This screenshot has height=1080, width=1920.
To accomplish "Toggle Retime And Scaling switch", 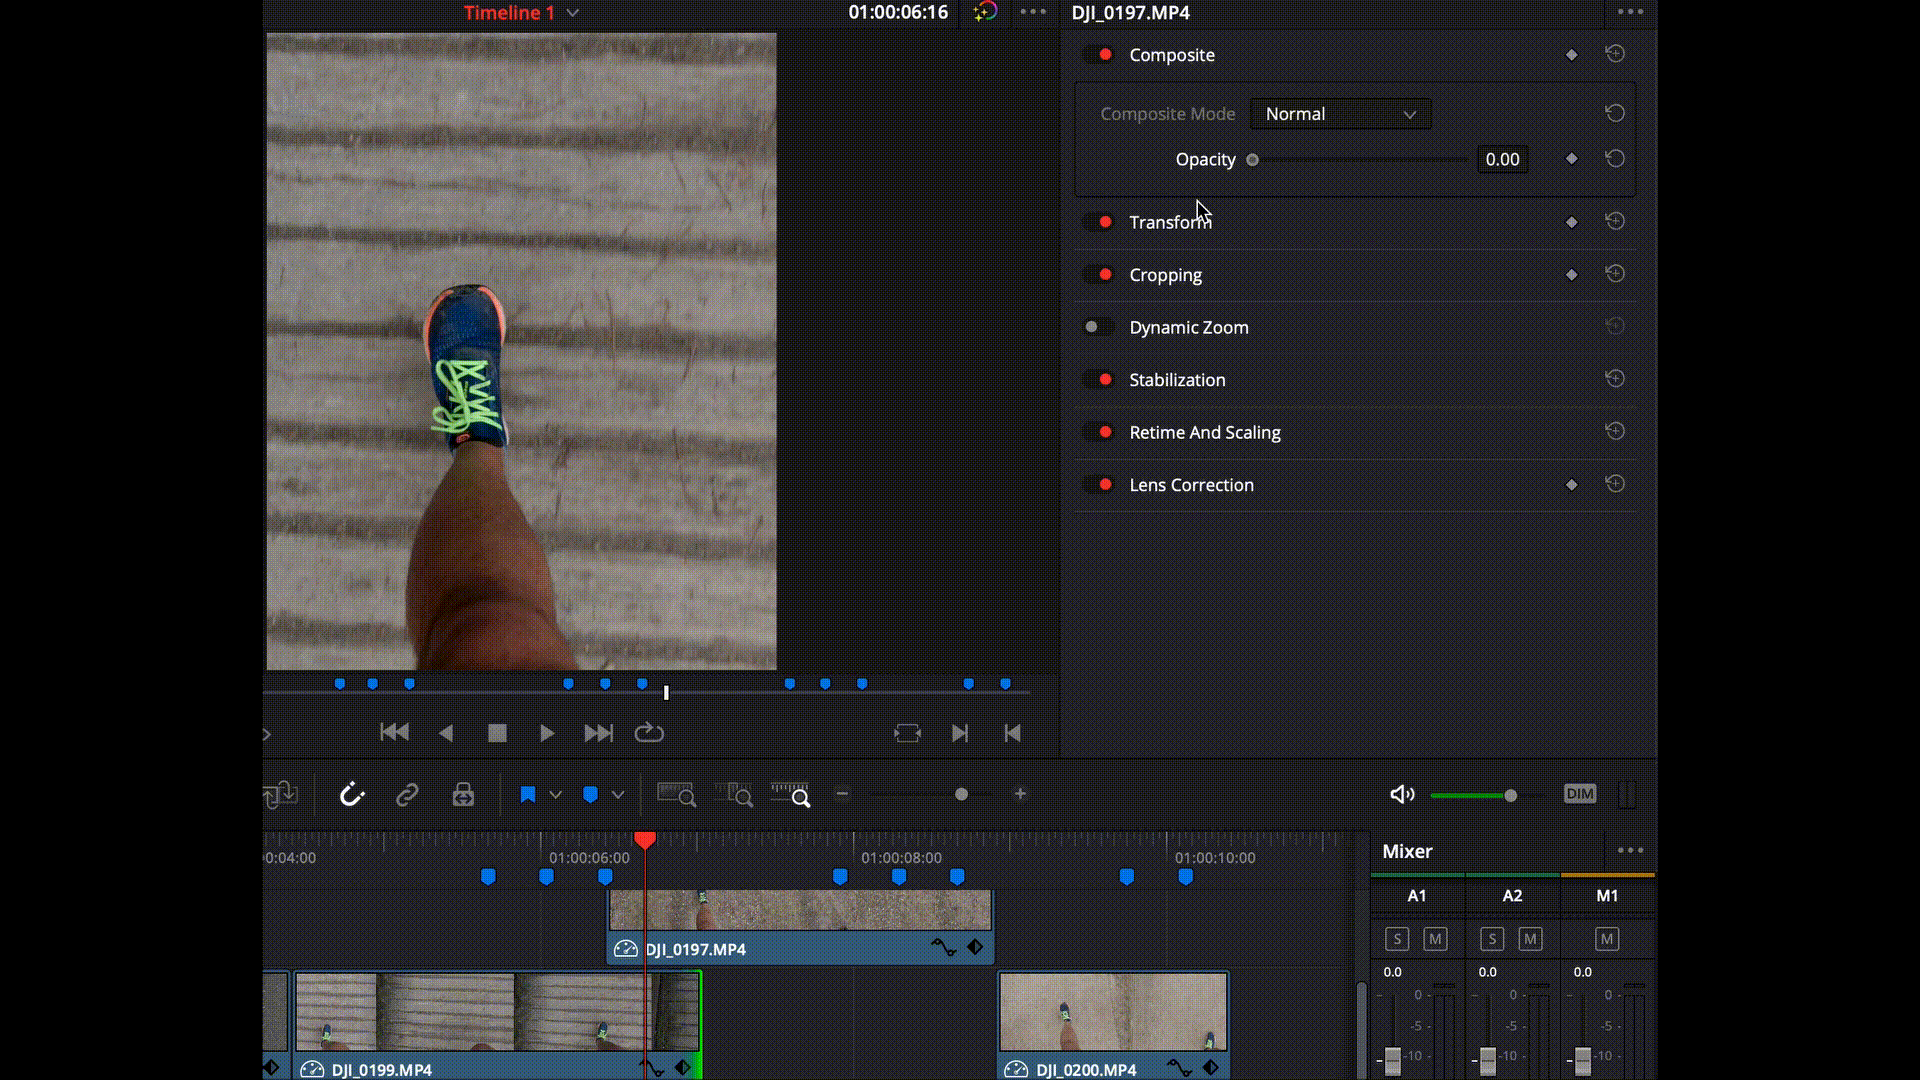I will (x=1099, y=432).
